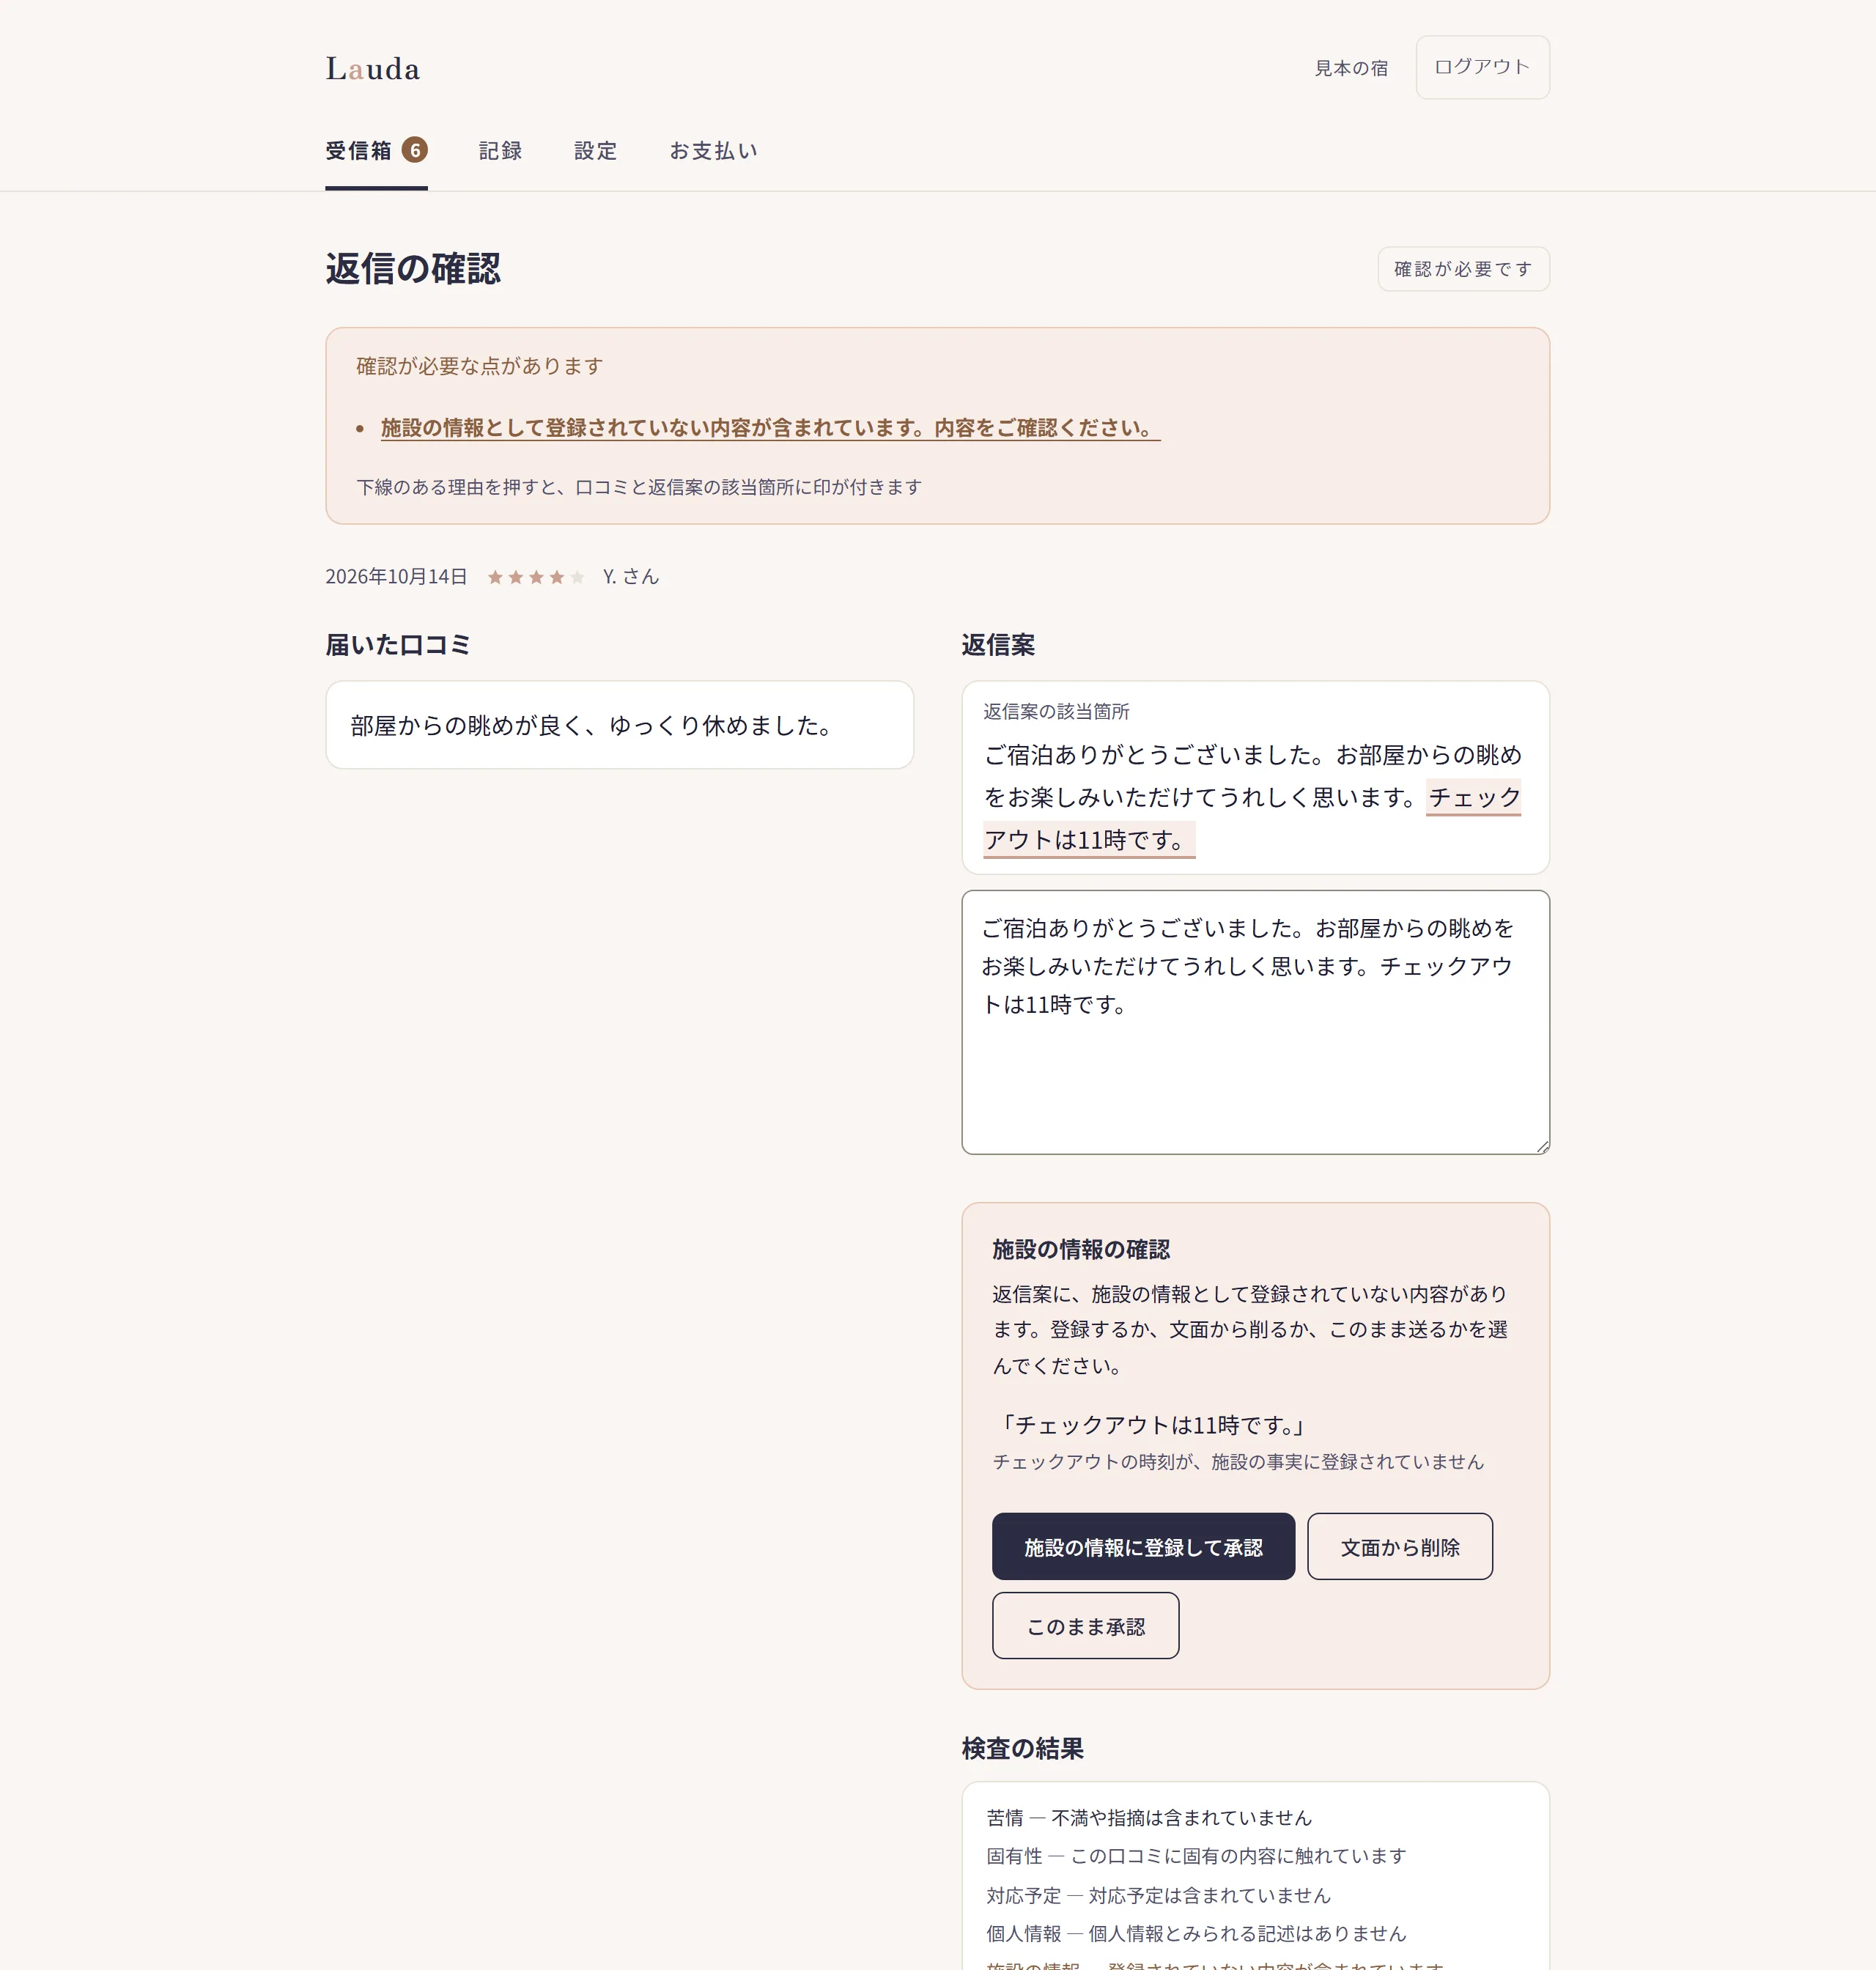The height and width of the screenshot is (1970, 1876).
Task: Click the underlined reason about unregistered facility info
Action: (770, 428)
